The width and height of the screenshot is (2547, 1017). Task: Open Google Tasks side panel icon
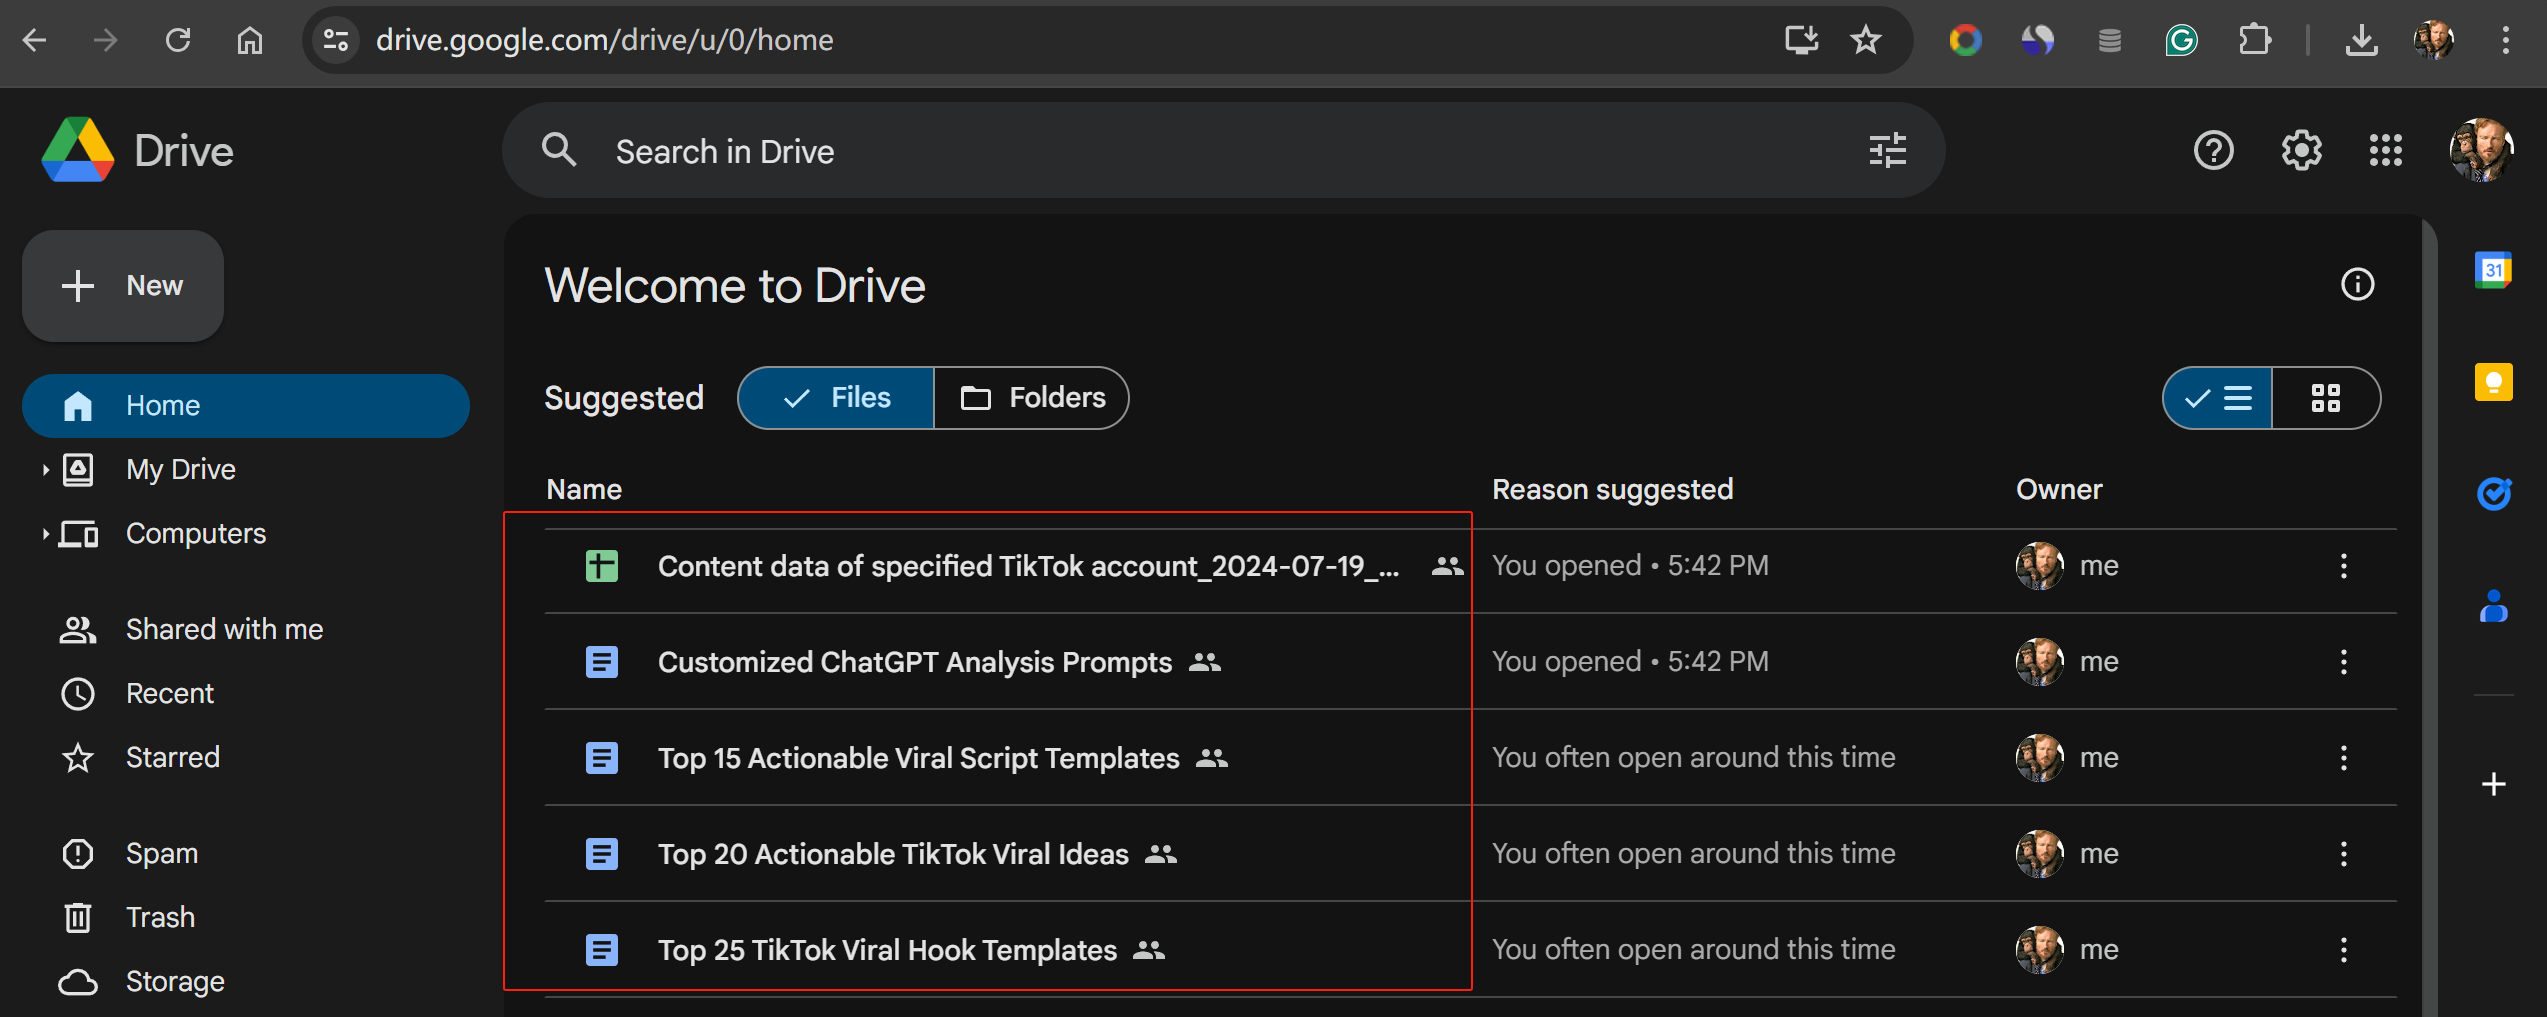coord(2493,493)
